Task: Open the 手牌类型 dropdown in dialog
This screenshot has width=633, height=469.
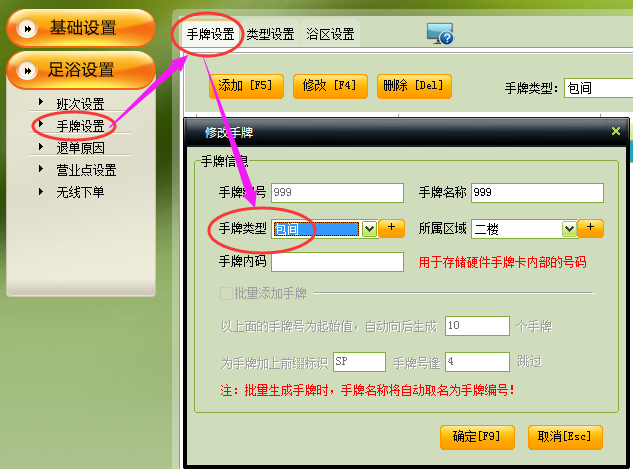Action: pos(369,229)
